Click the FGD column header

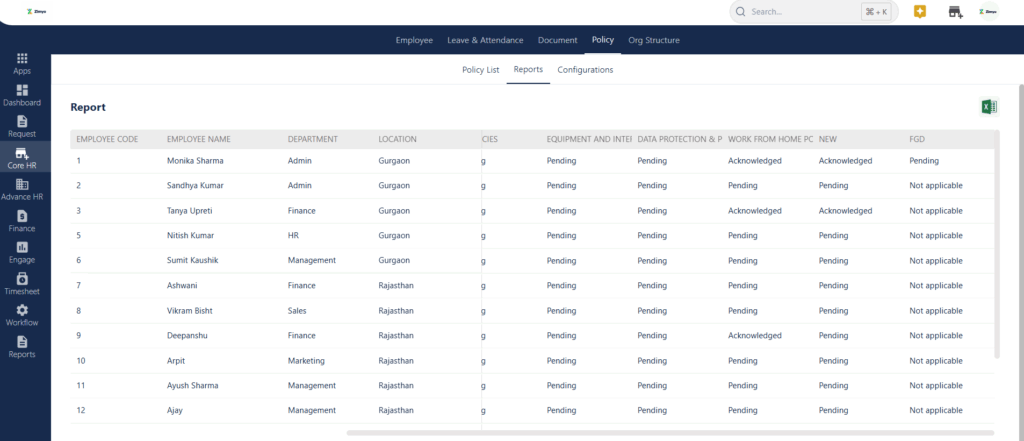917,139
